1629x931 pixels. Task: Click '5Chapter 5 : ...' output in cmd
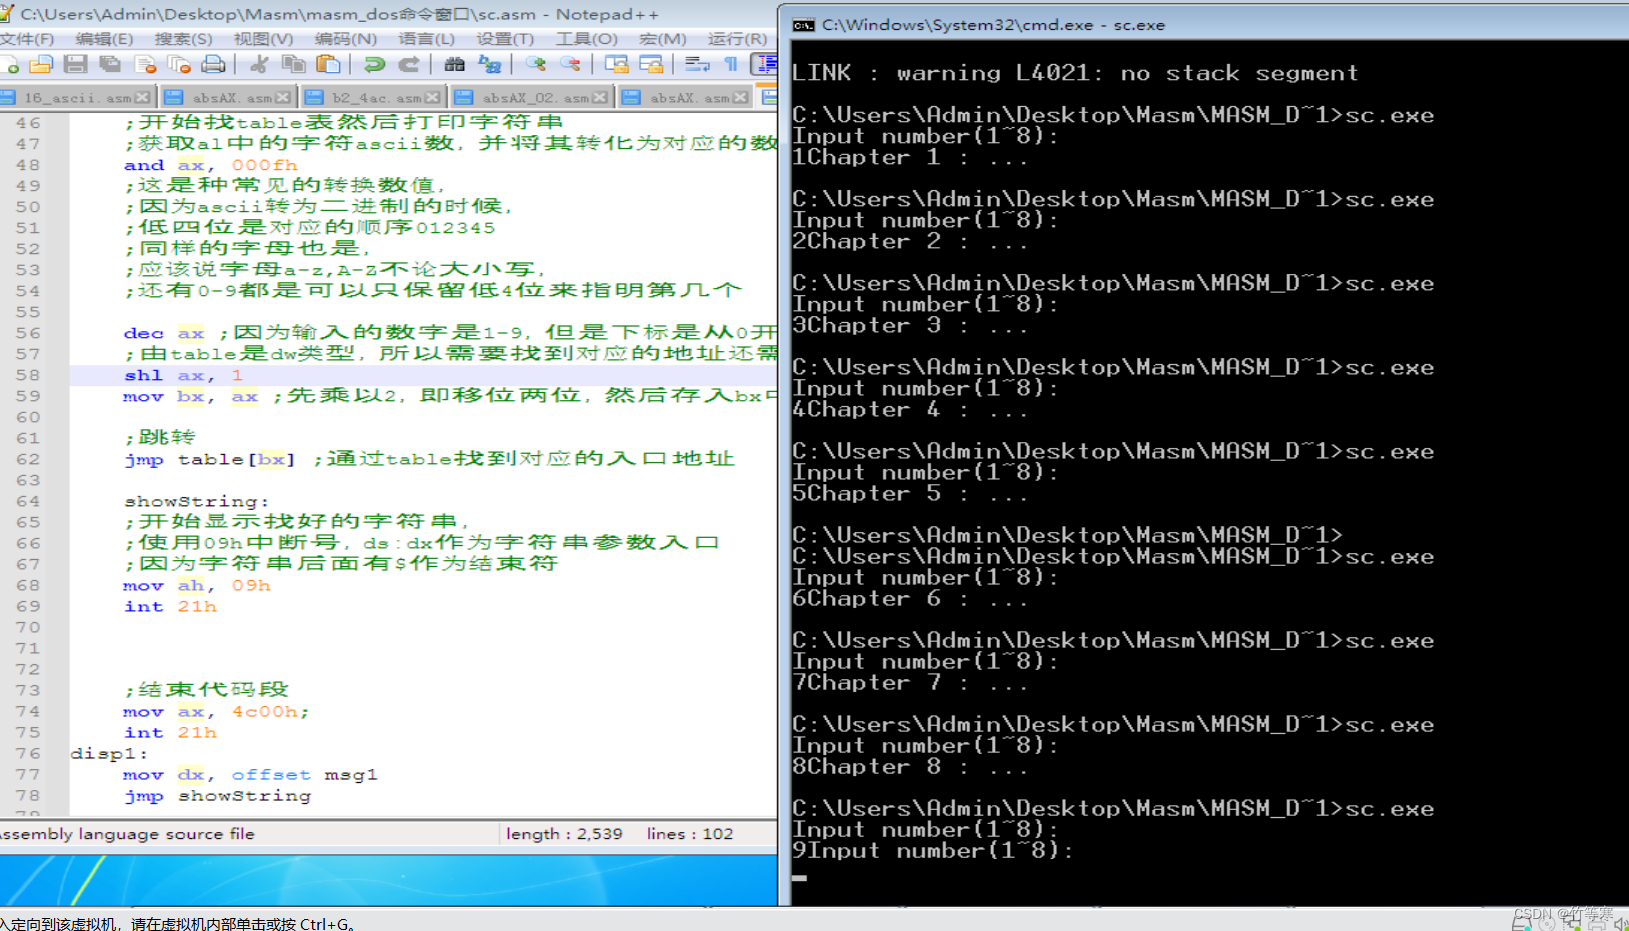coord(910,493)
